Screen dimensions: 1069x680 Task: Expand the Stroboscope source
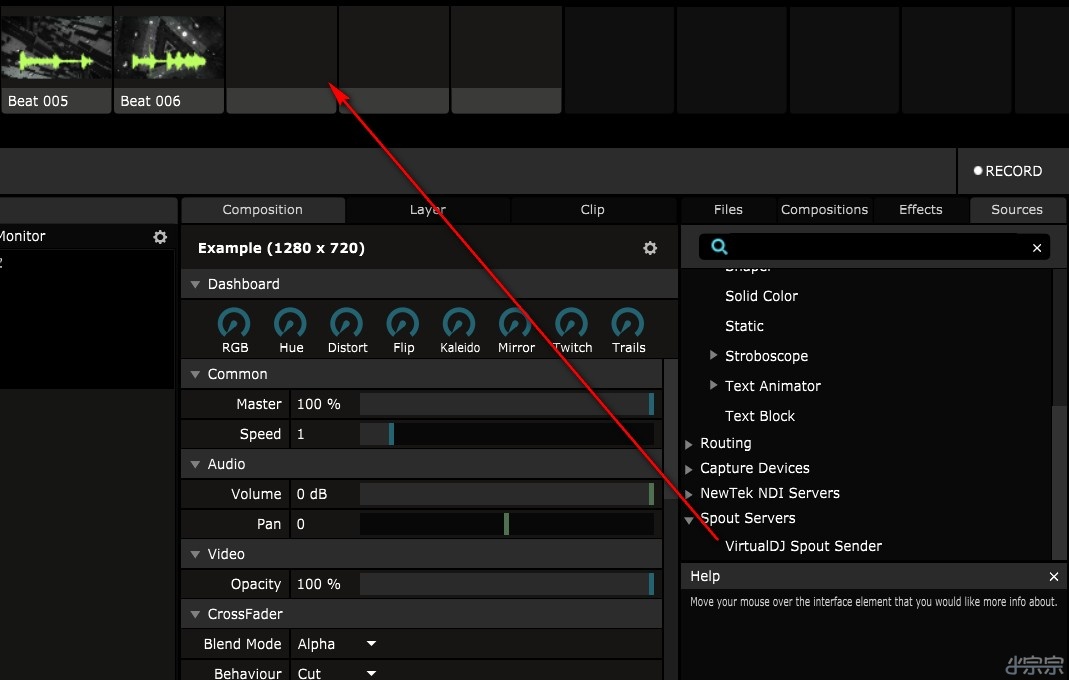click(714, 356)
